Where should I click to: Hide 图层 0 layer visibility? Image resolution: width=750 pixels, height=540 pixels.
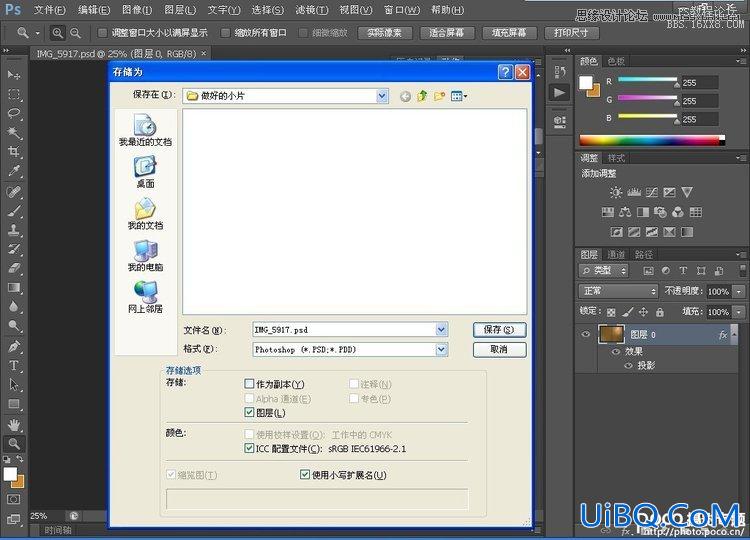[586, 334]
